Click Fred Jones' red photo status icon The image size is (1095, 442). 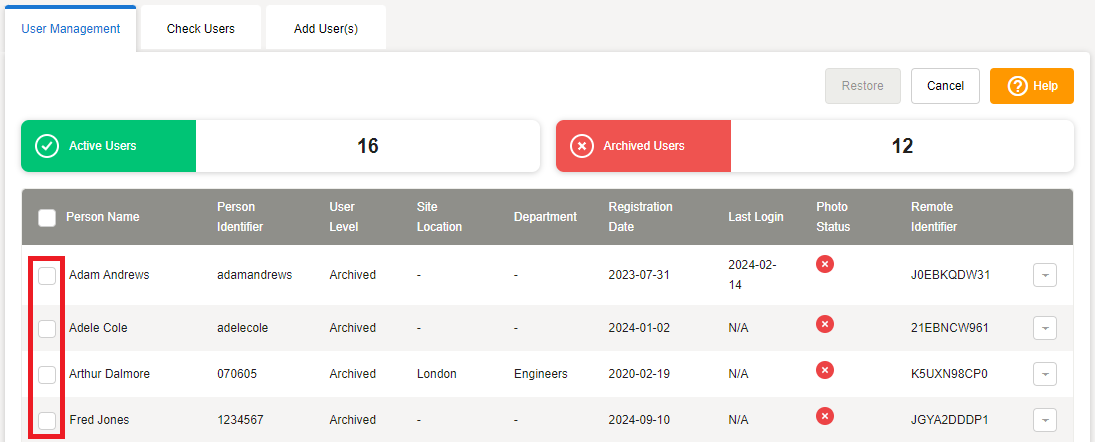click(825, 416)
